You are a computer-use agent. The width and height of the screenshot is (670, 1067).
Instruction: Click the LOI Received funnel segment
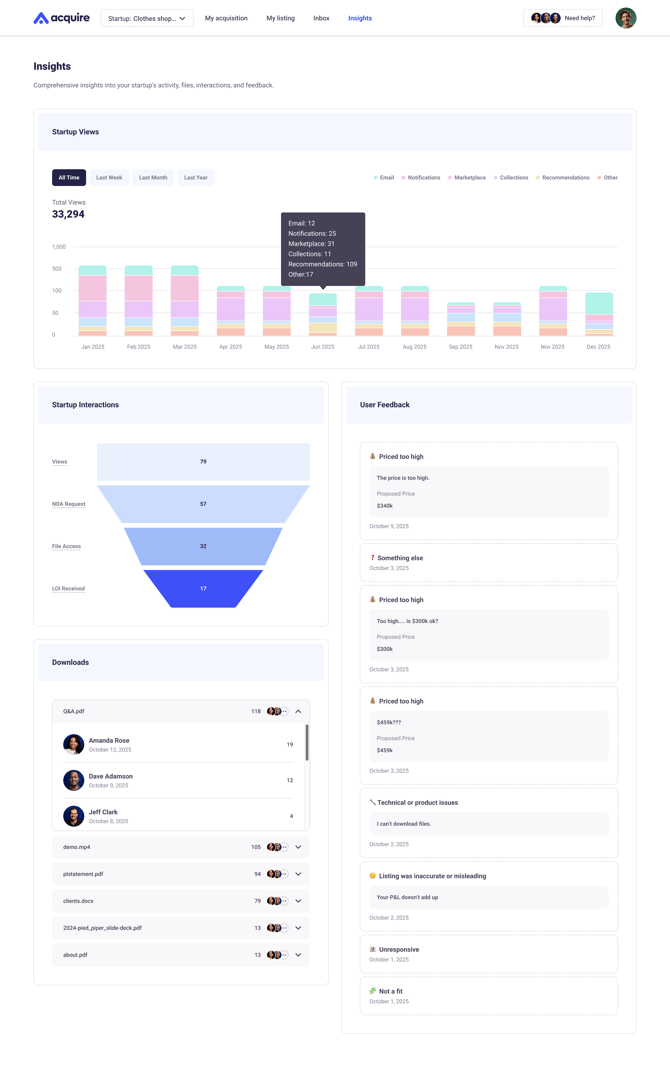[x=203, y=588]
